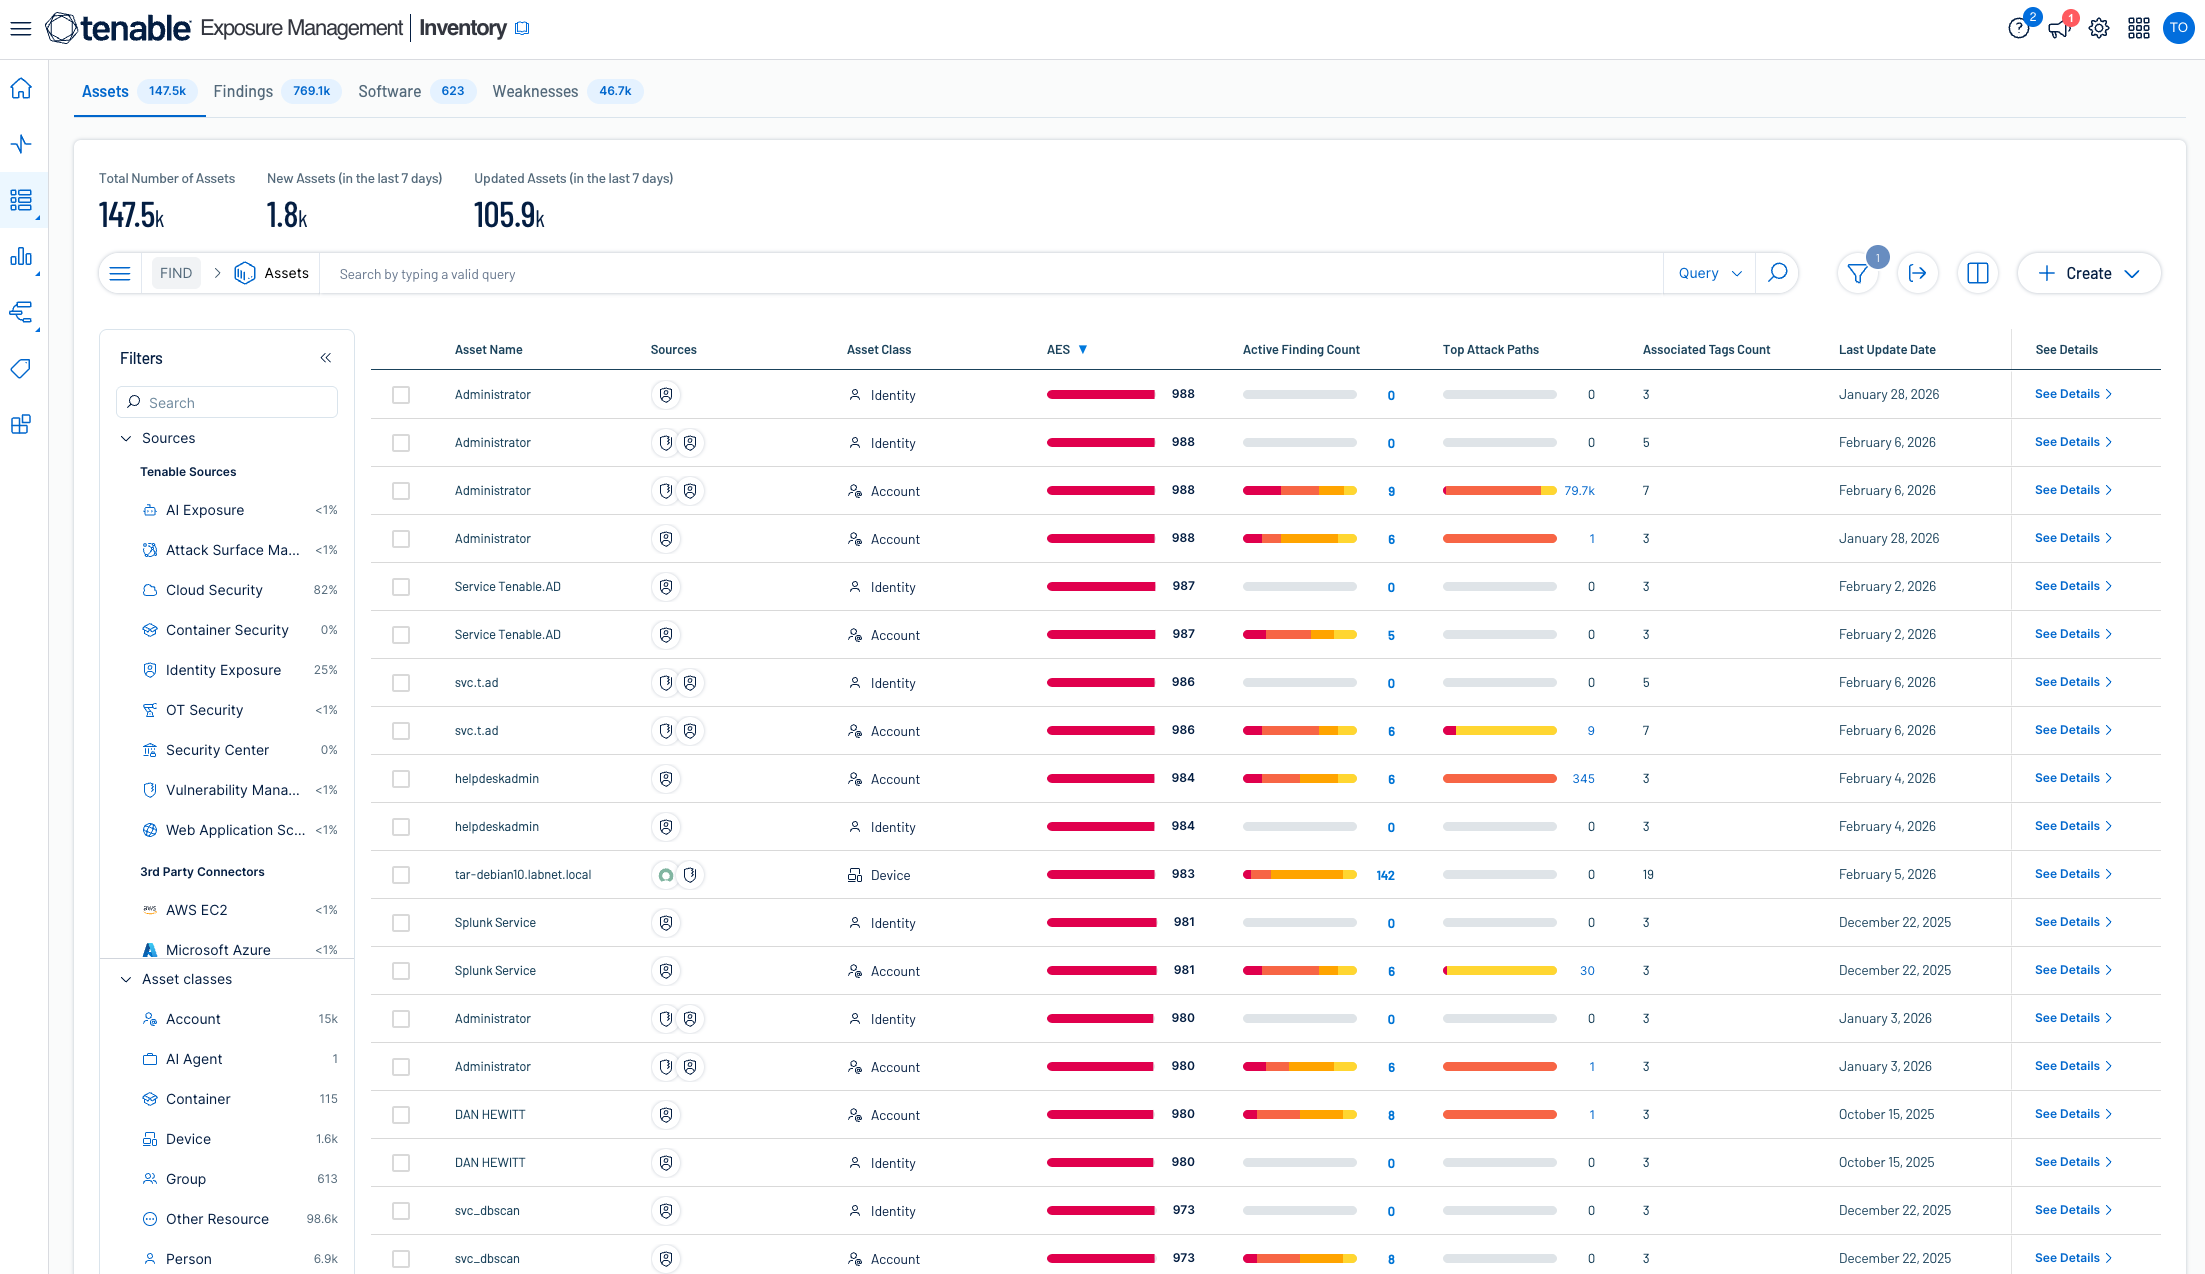This screenshot has width=2205, height=1274.
Task: Click the filters Search input field
Action: click(x=227, y=402)
